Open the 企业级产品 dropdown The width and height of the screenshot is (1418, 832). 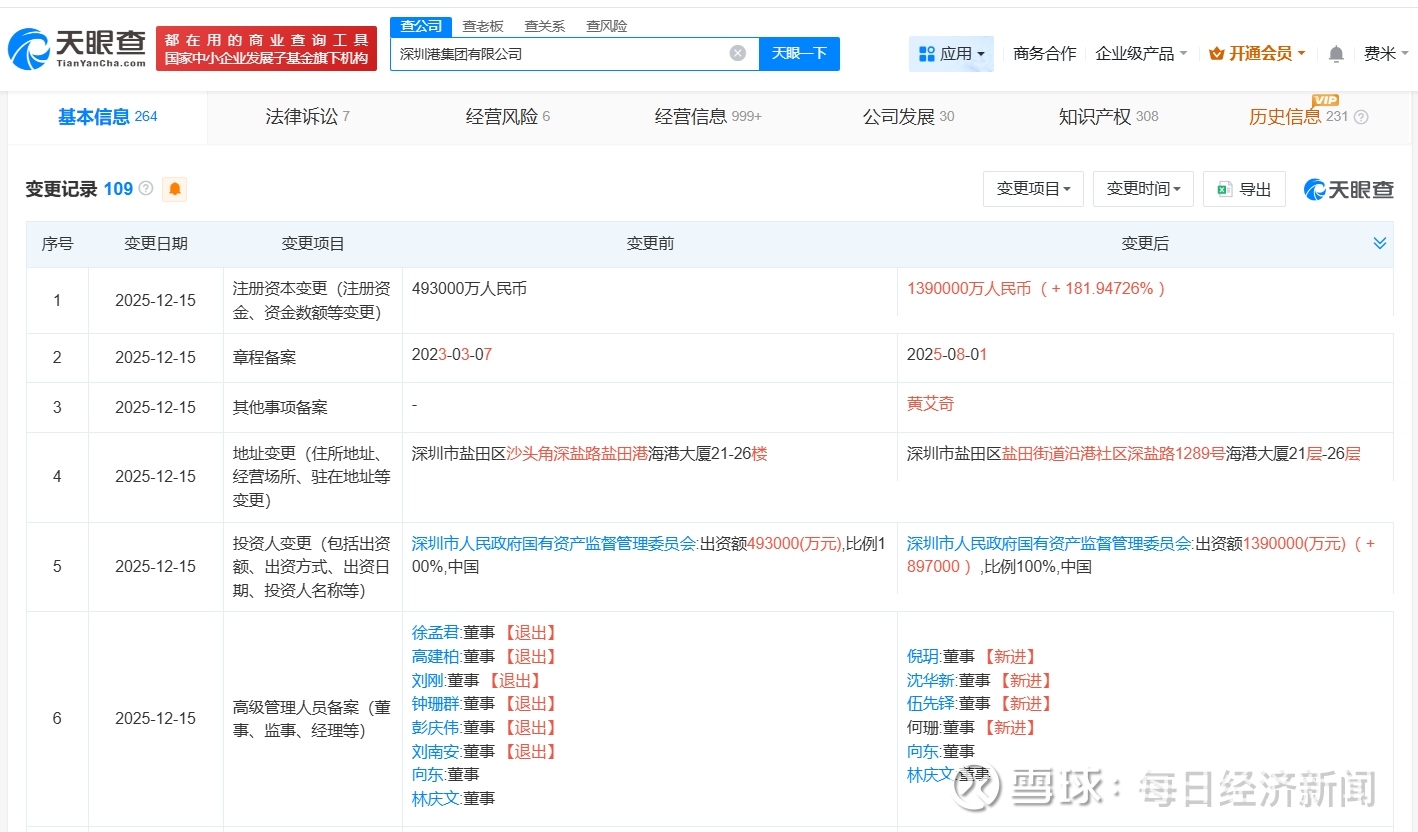pos(1141,54)
